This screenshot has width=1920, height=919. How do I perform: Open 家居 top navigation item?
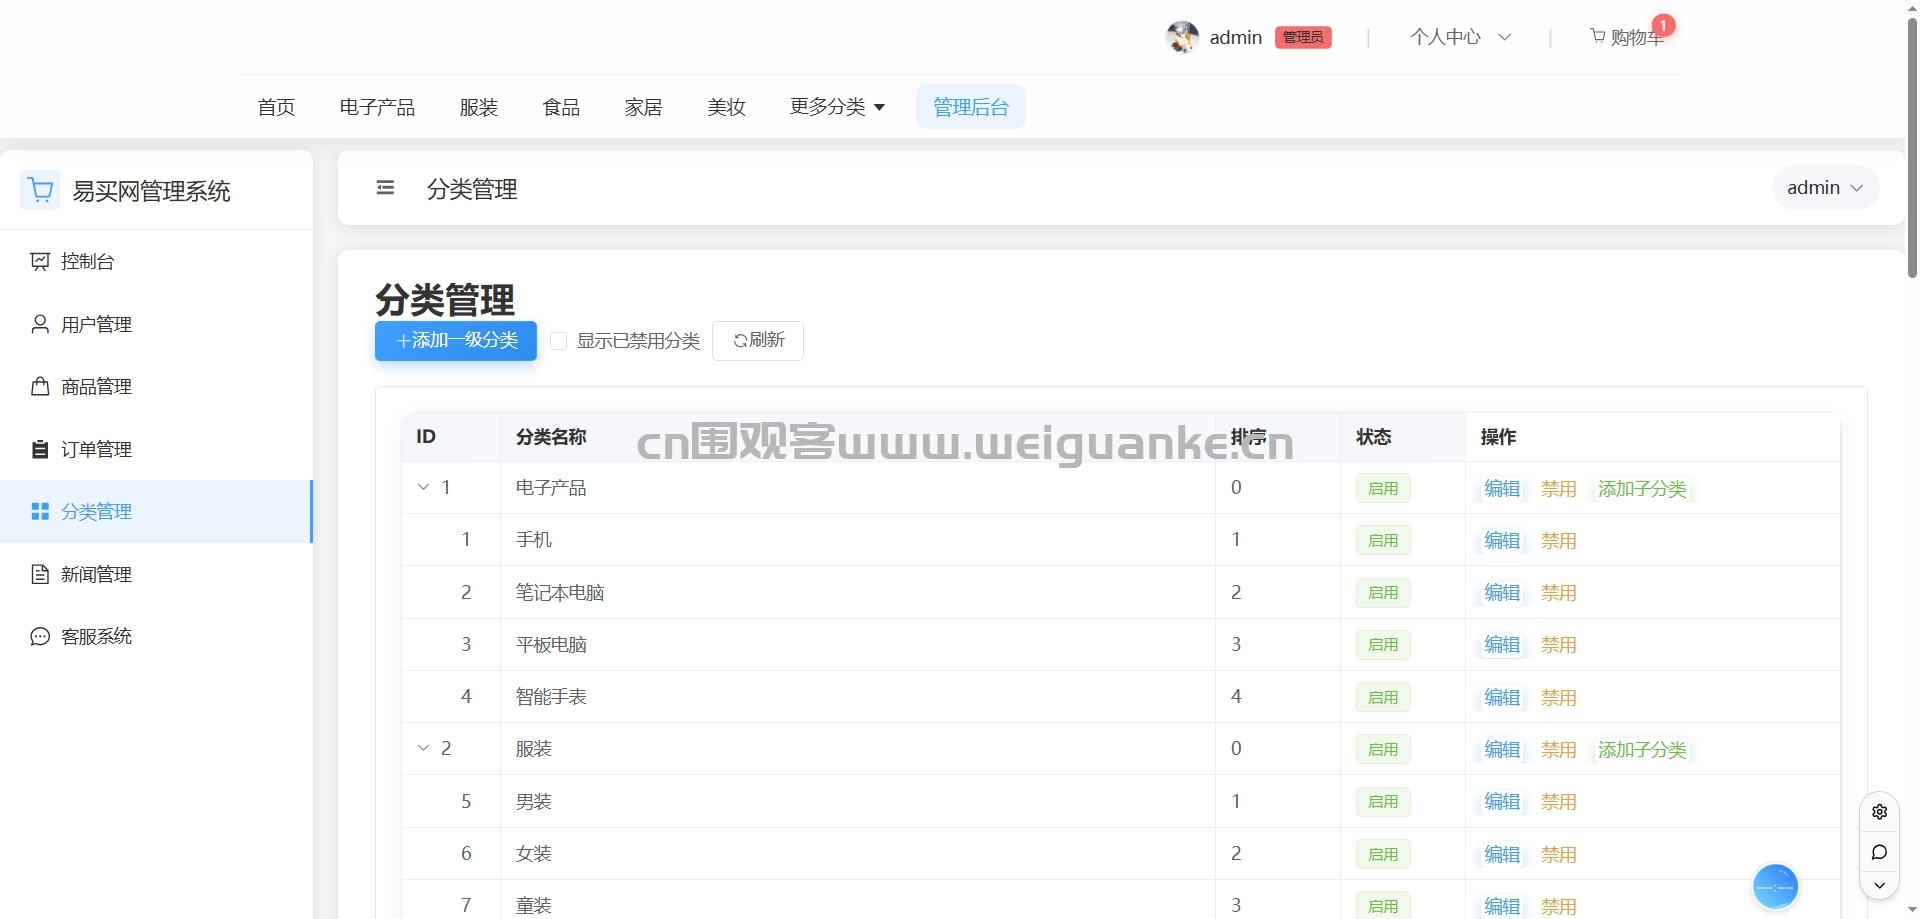[643, 107]
